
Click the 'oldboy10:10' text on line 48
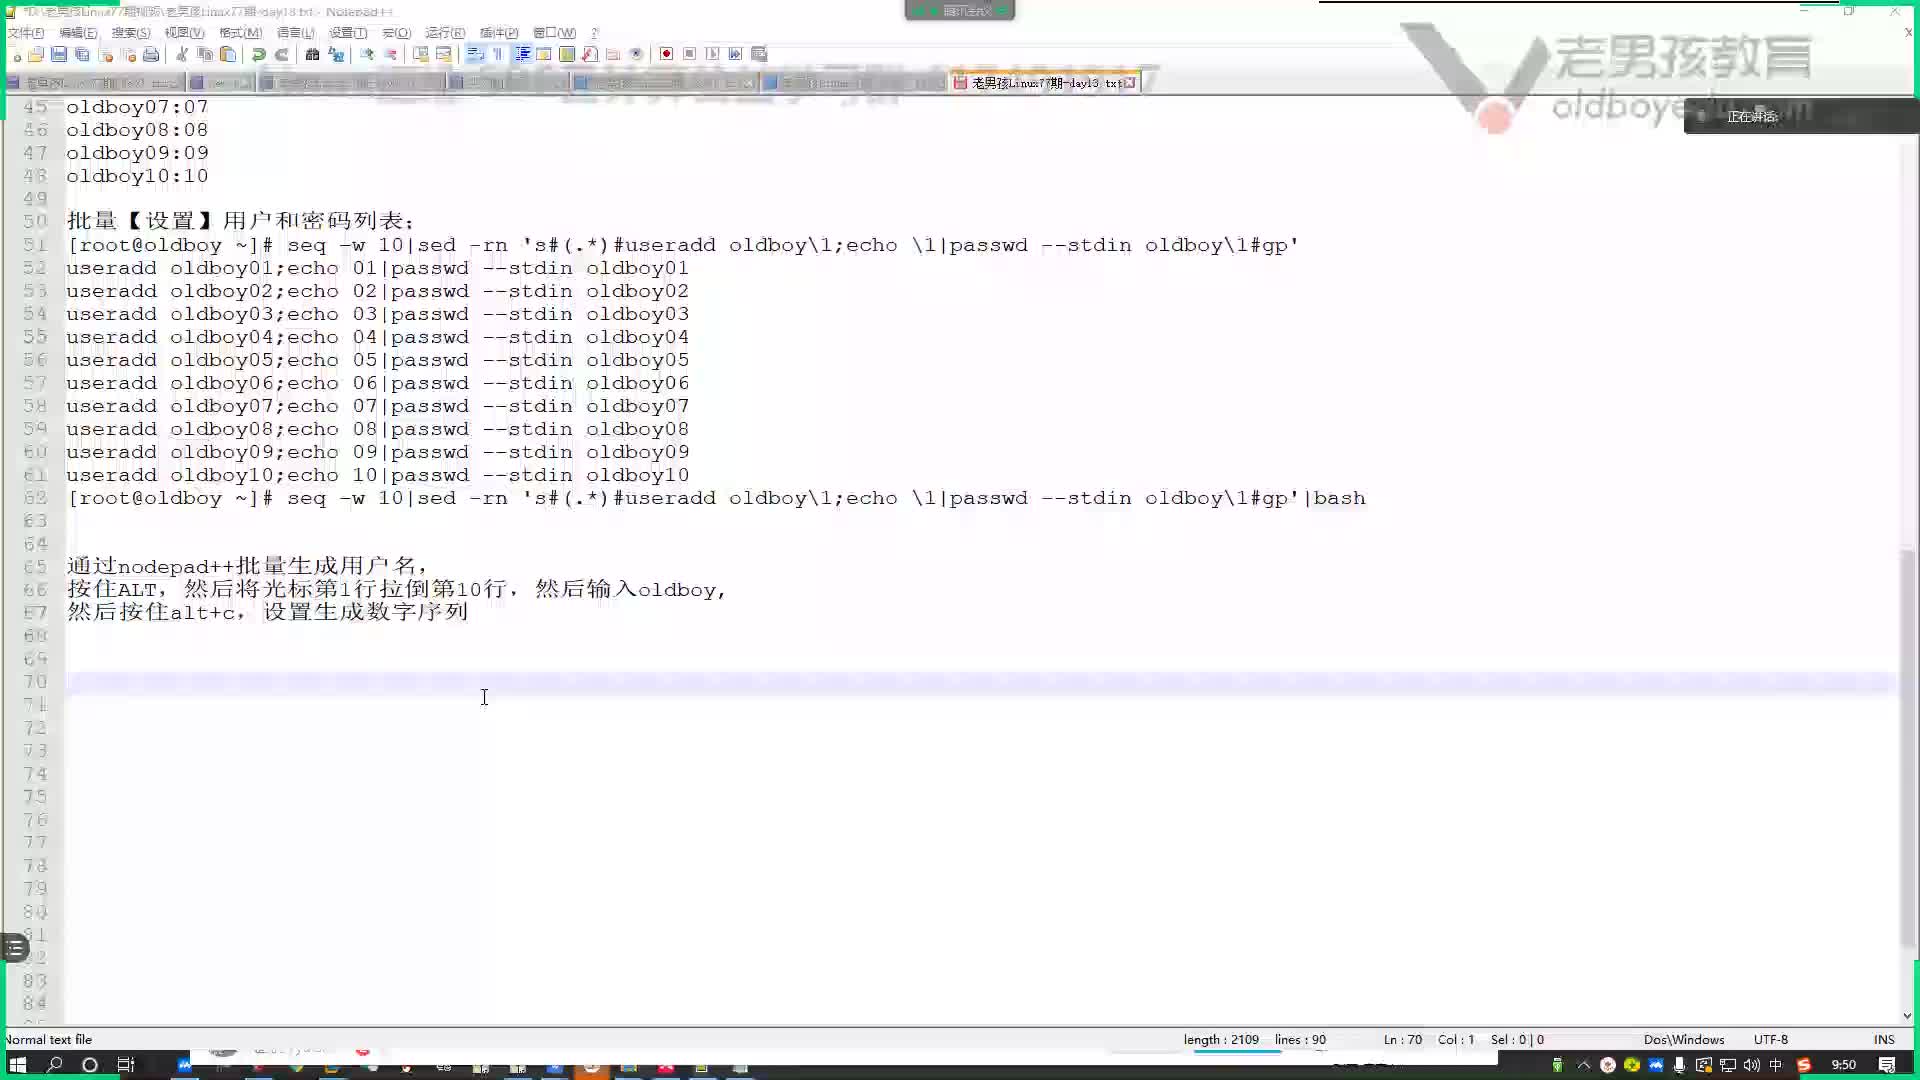137,176
